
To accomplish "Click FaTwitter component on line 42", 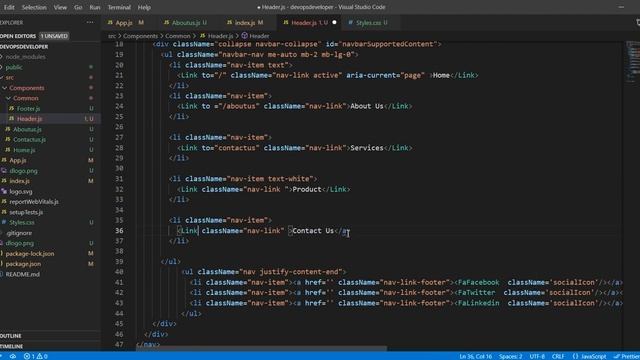I will click(x=477, y=293).
